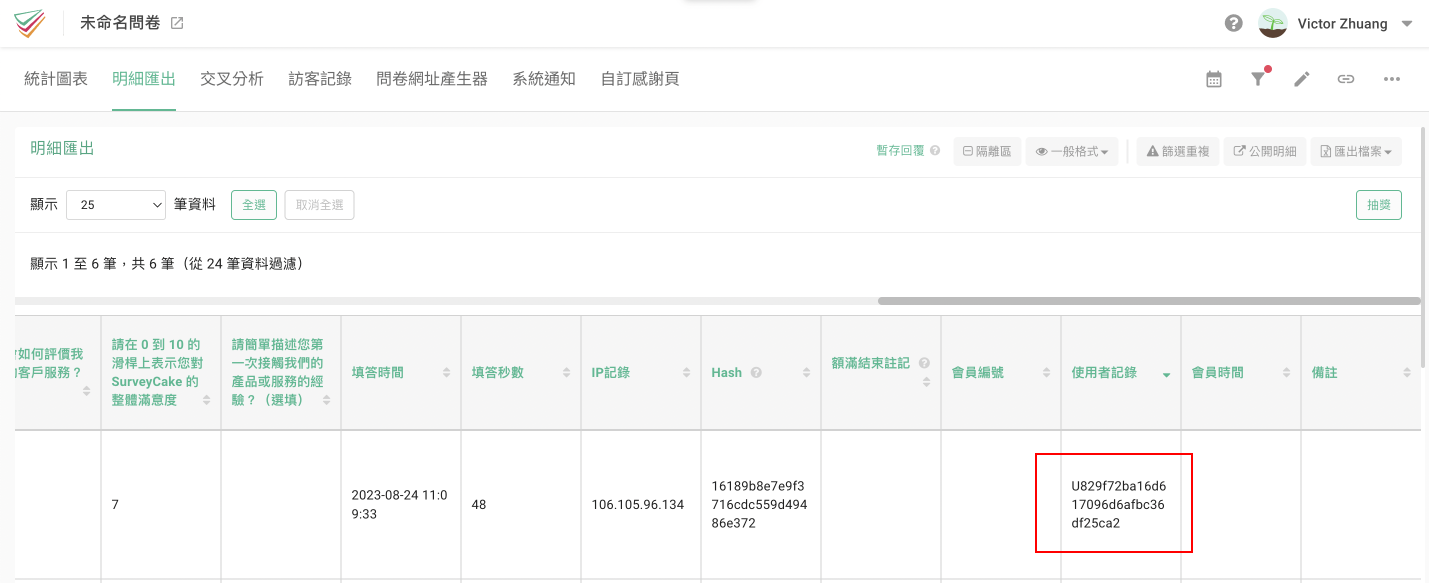Open the three-dots more options menu
The width and height of the screenshot is (1429, 583).
(x=1392, y=79)
